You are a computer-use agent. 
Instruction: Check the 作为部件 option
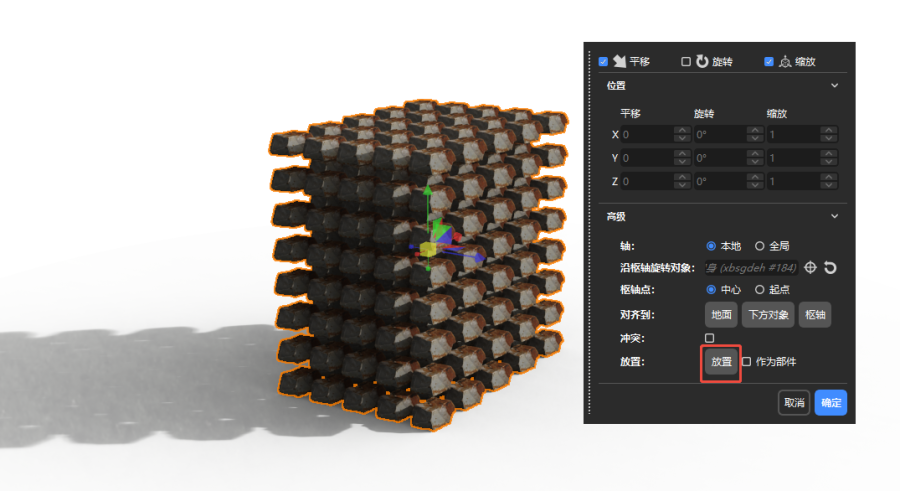(x=746, y=361)
